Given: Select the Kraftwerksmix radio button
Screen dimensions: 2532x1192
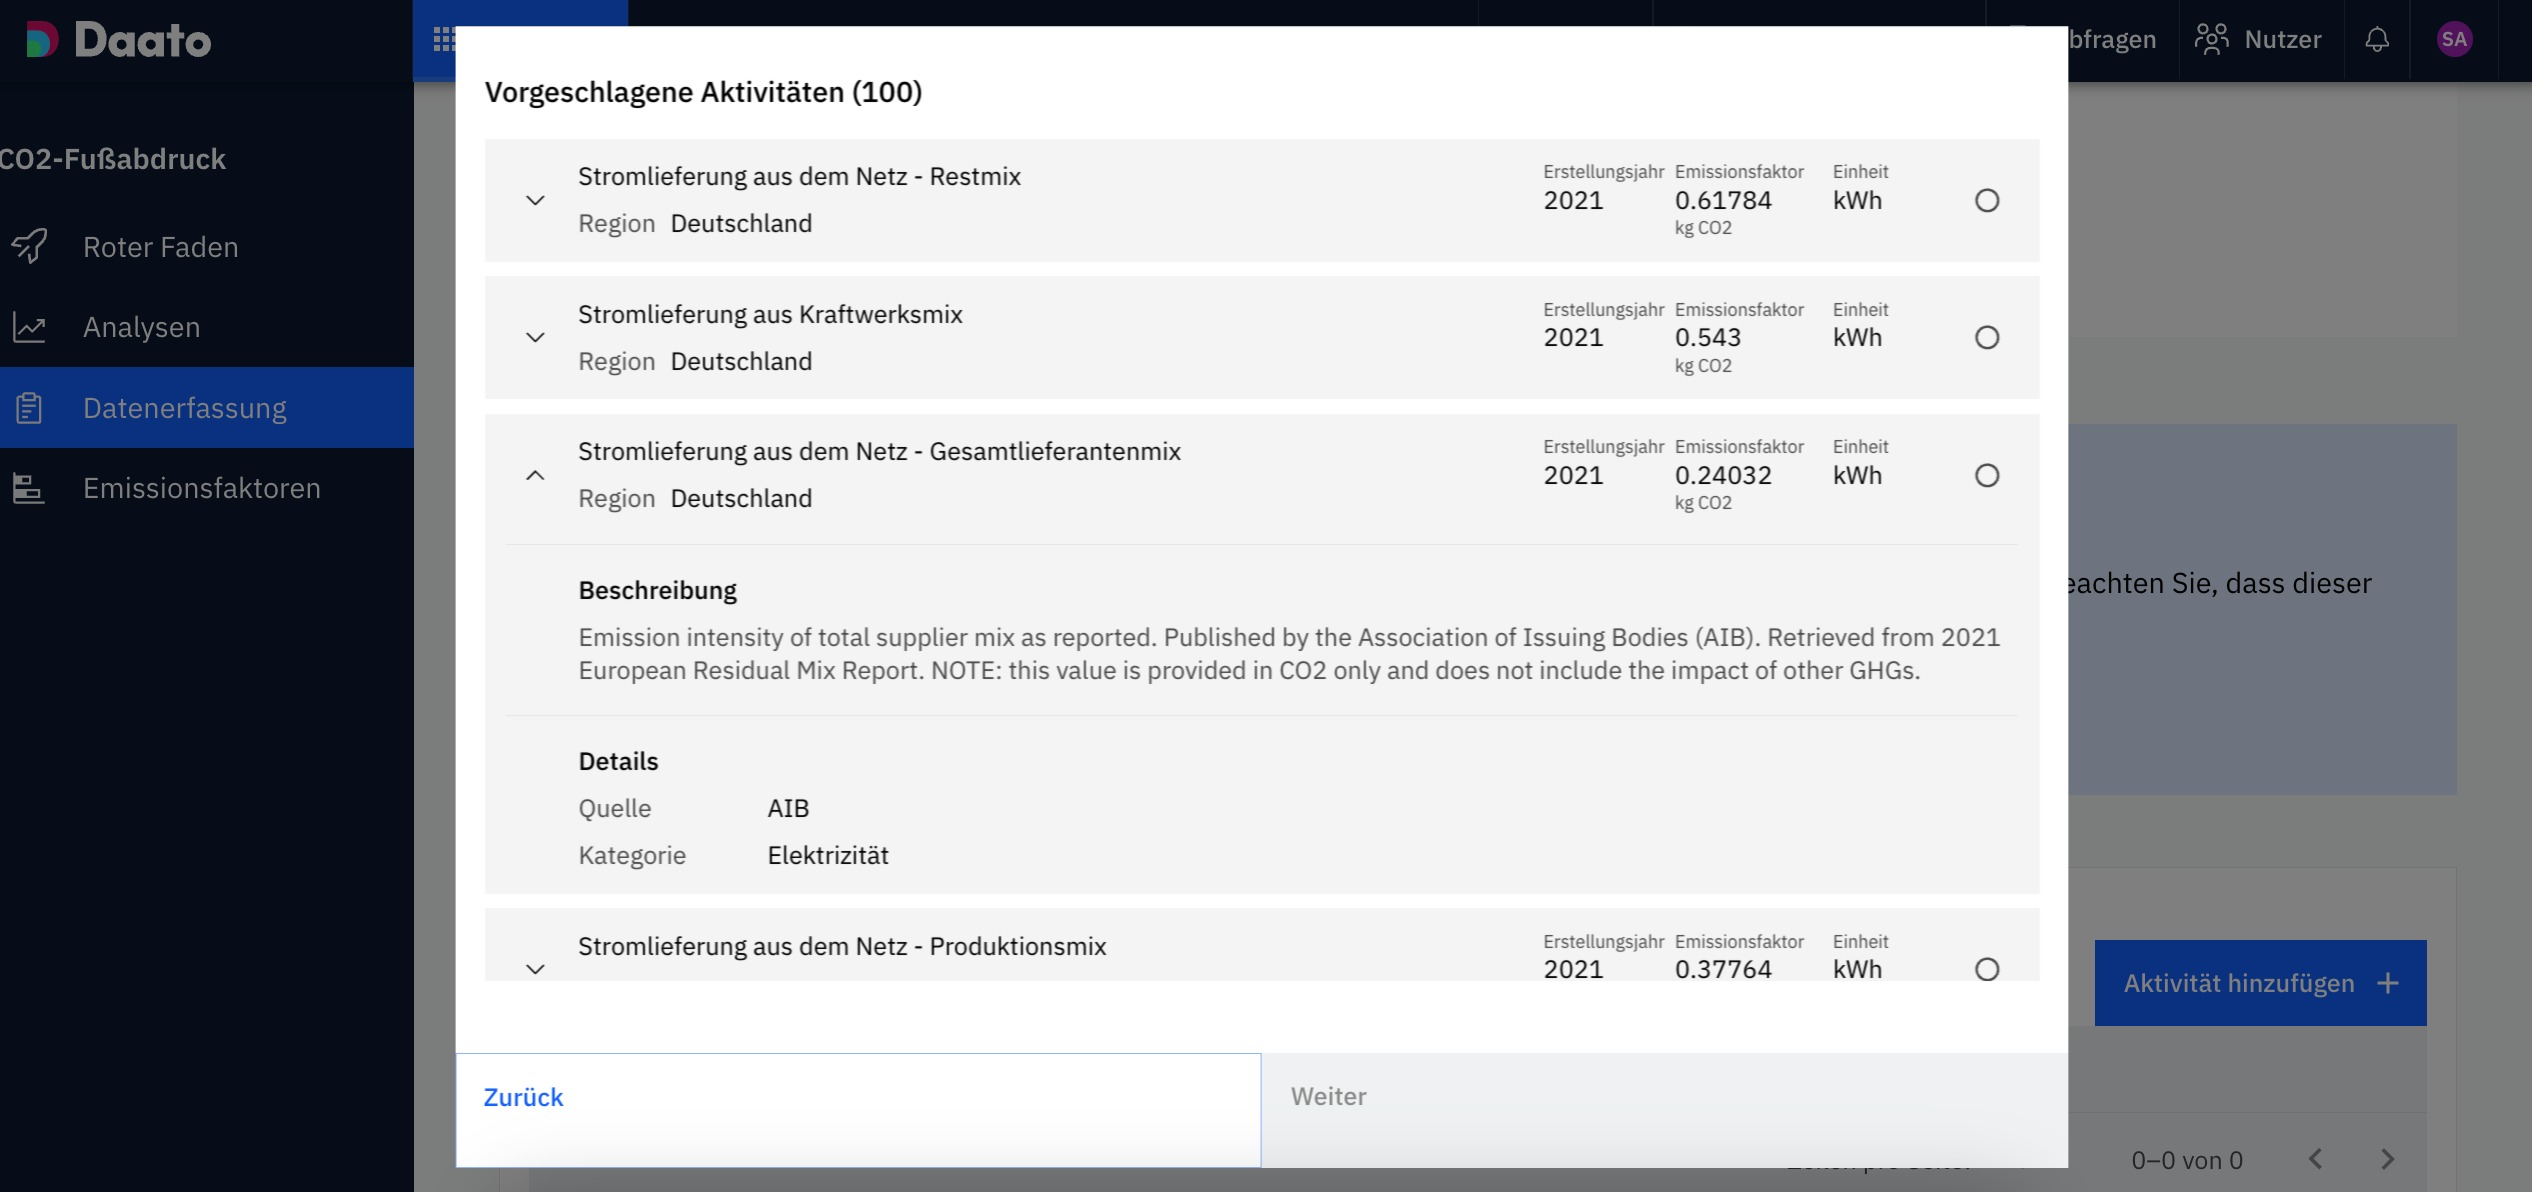Looking at the screenshot, I should coord(1987,338).
